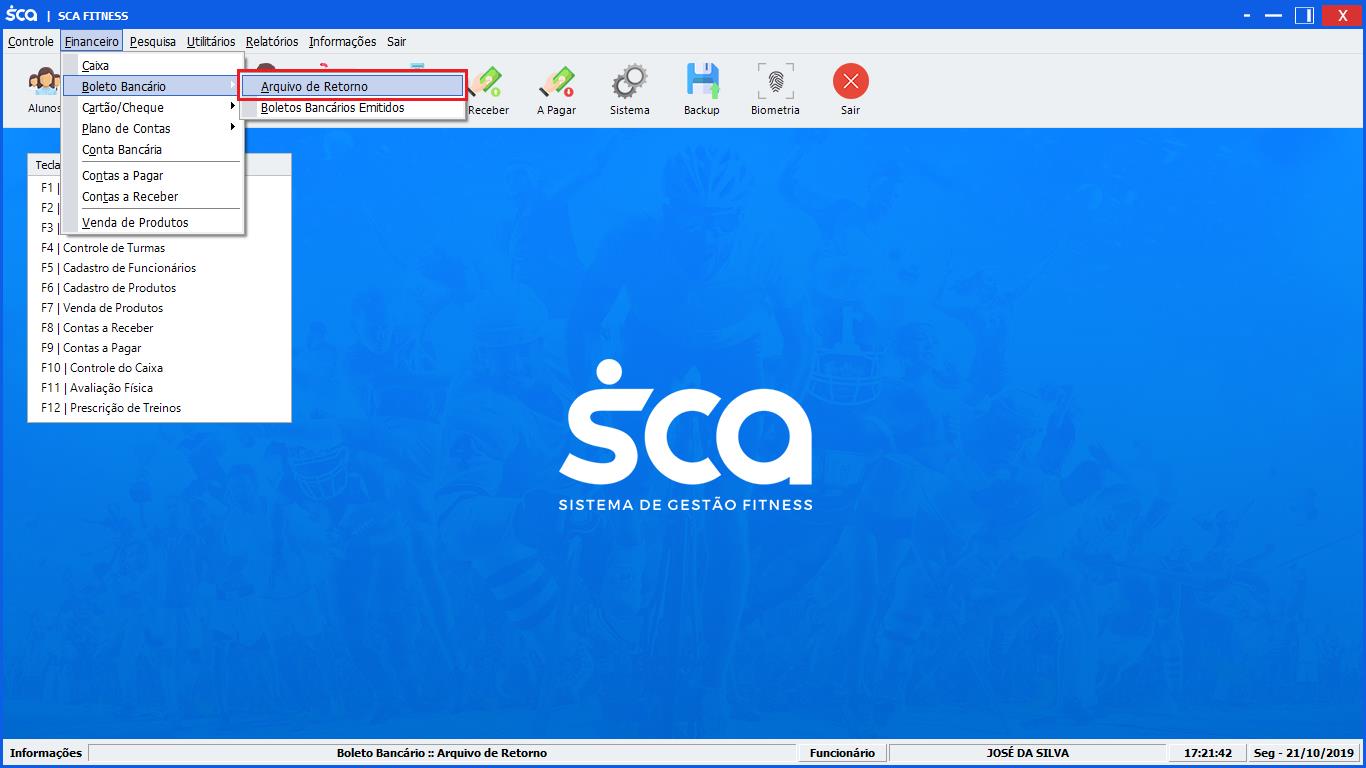Click F9 Contas a Pagar shortcut
Image resolution: width=1366 pixels, height=768 pixels.
pos(91,348)
